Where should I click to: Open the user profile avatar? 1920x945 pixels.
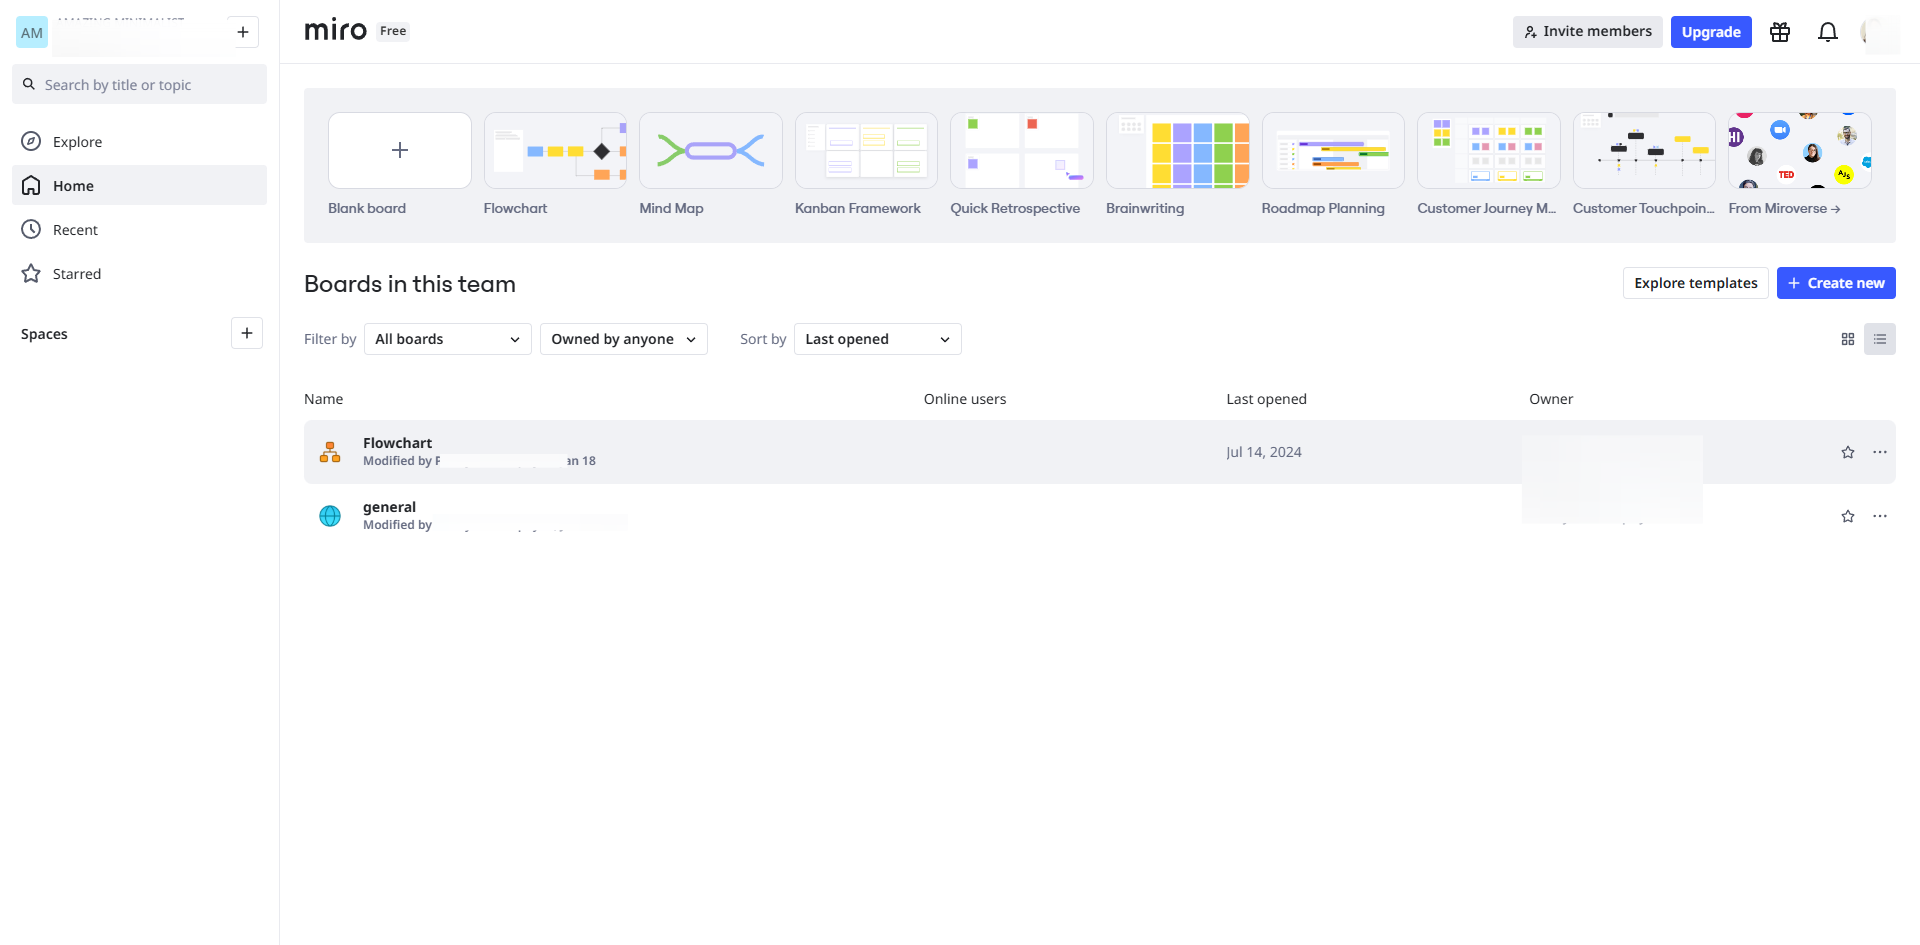[x=1879, y=32]
